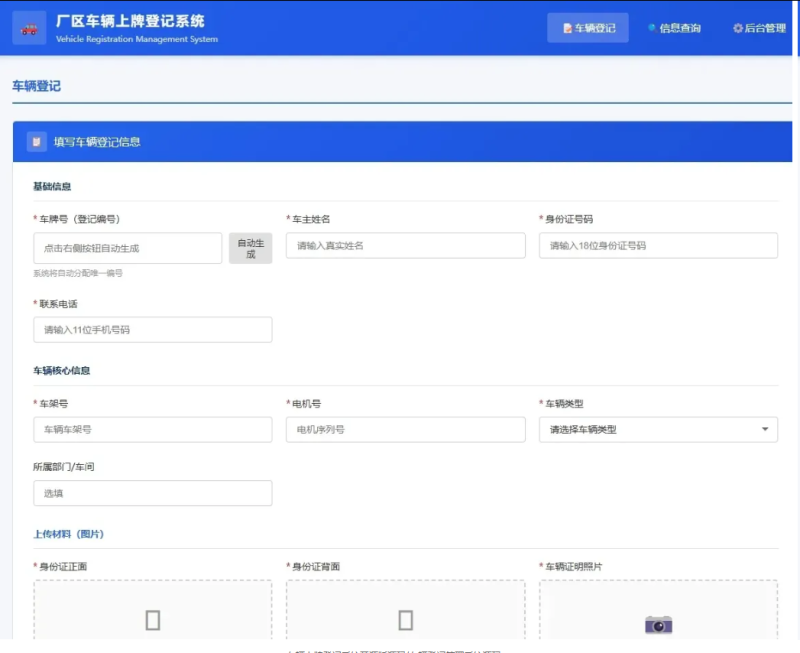This screenshot has width=800, height=653.
Task: Click the red car logo icon
Action: click(x=29, y=29)
